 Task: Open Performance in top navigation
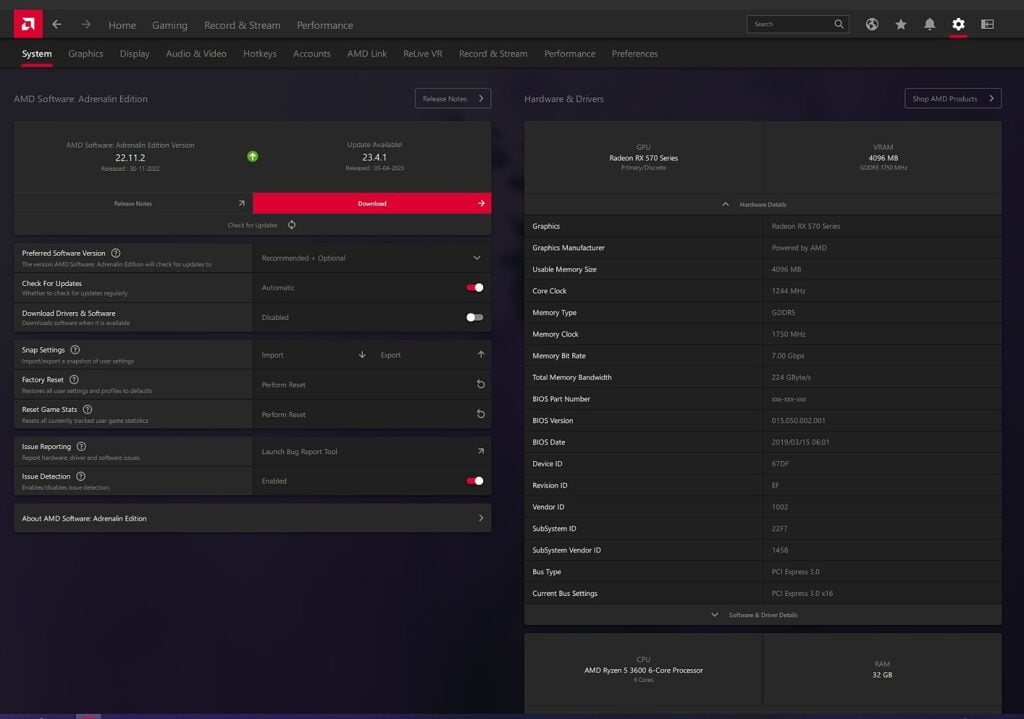(x=325, y=25)
